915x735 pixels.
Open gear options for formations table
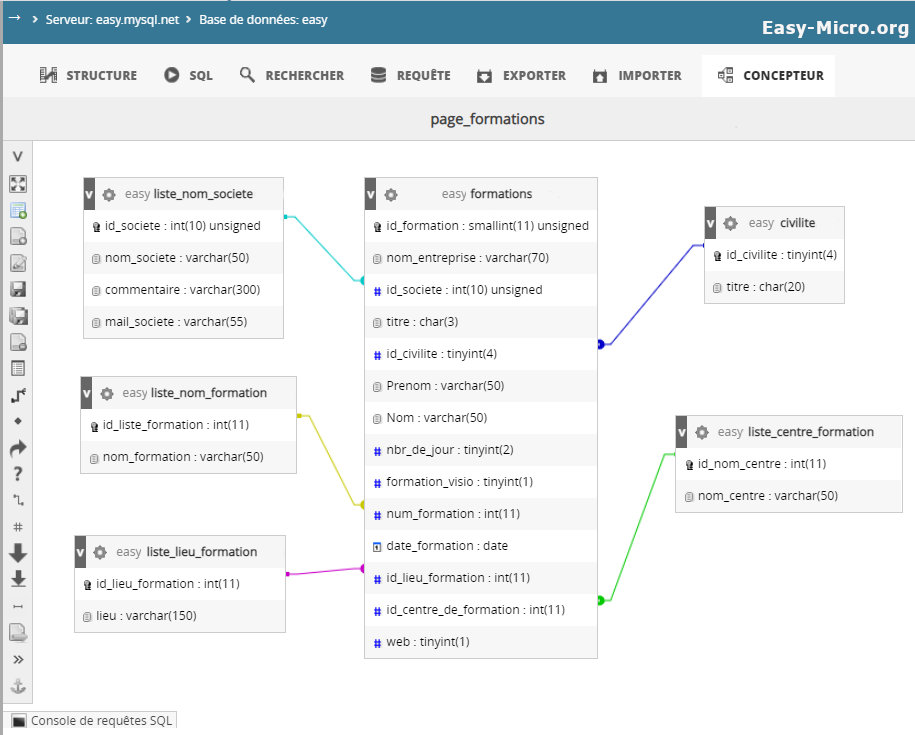[391, 194]
